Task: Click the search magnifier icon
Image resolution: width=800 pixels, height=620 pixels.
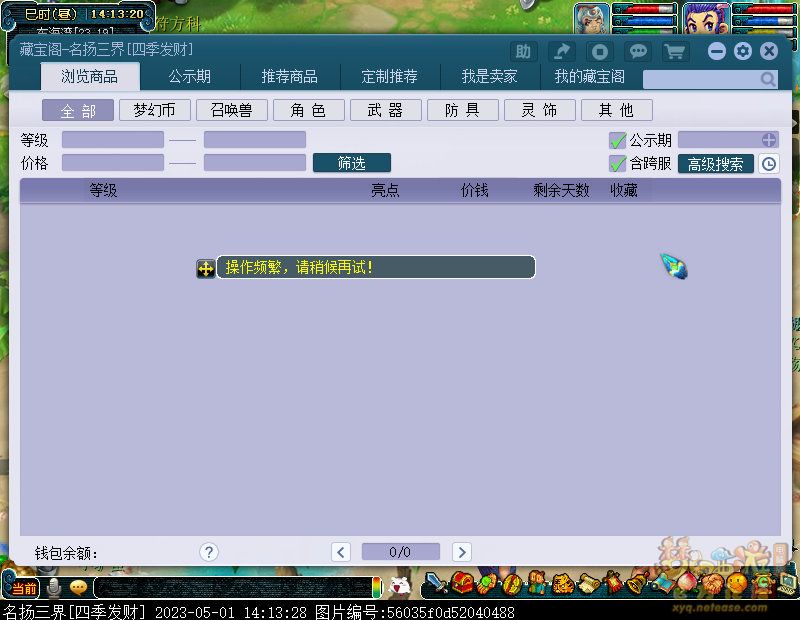Action: [x=767, y=80]
